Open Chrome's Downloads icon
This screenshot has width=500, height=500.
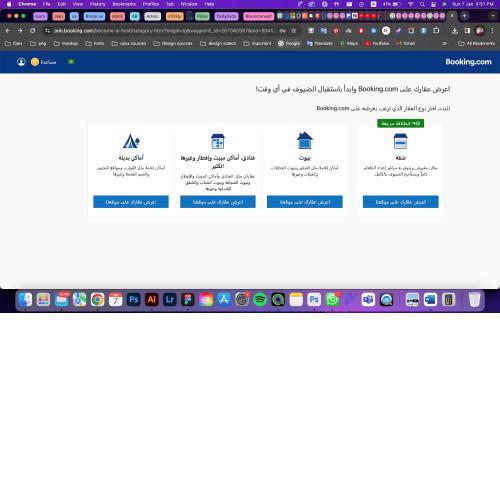tap(455, 31)
